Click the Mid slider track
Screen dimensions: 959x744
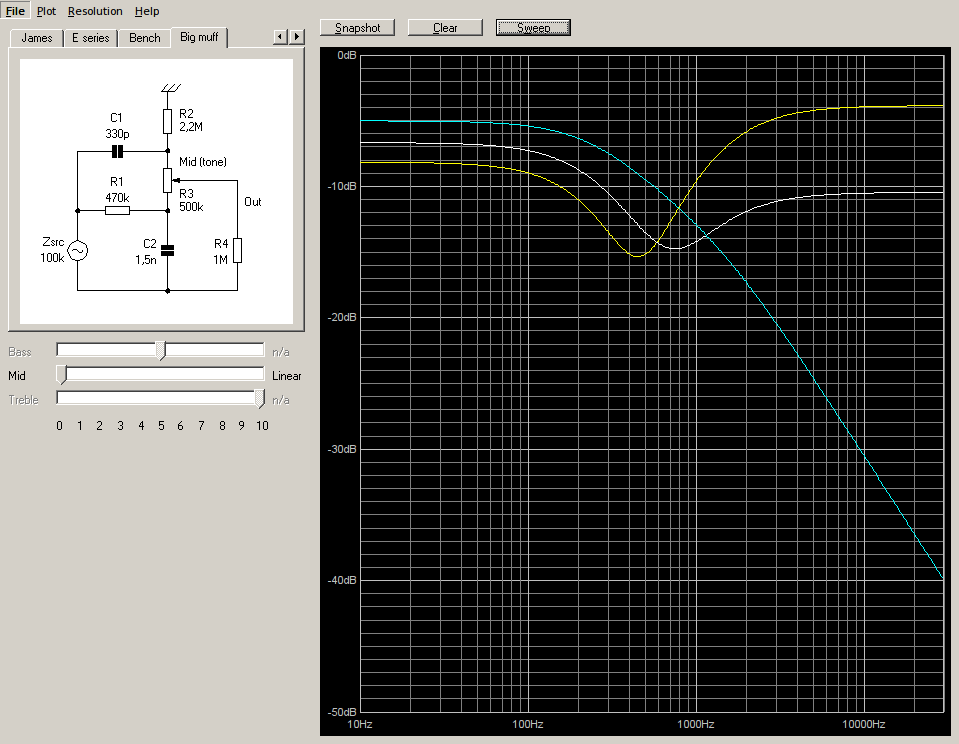(160, 375)
